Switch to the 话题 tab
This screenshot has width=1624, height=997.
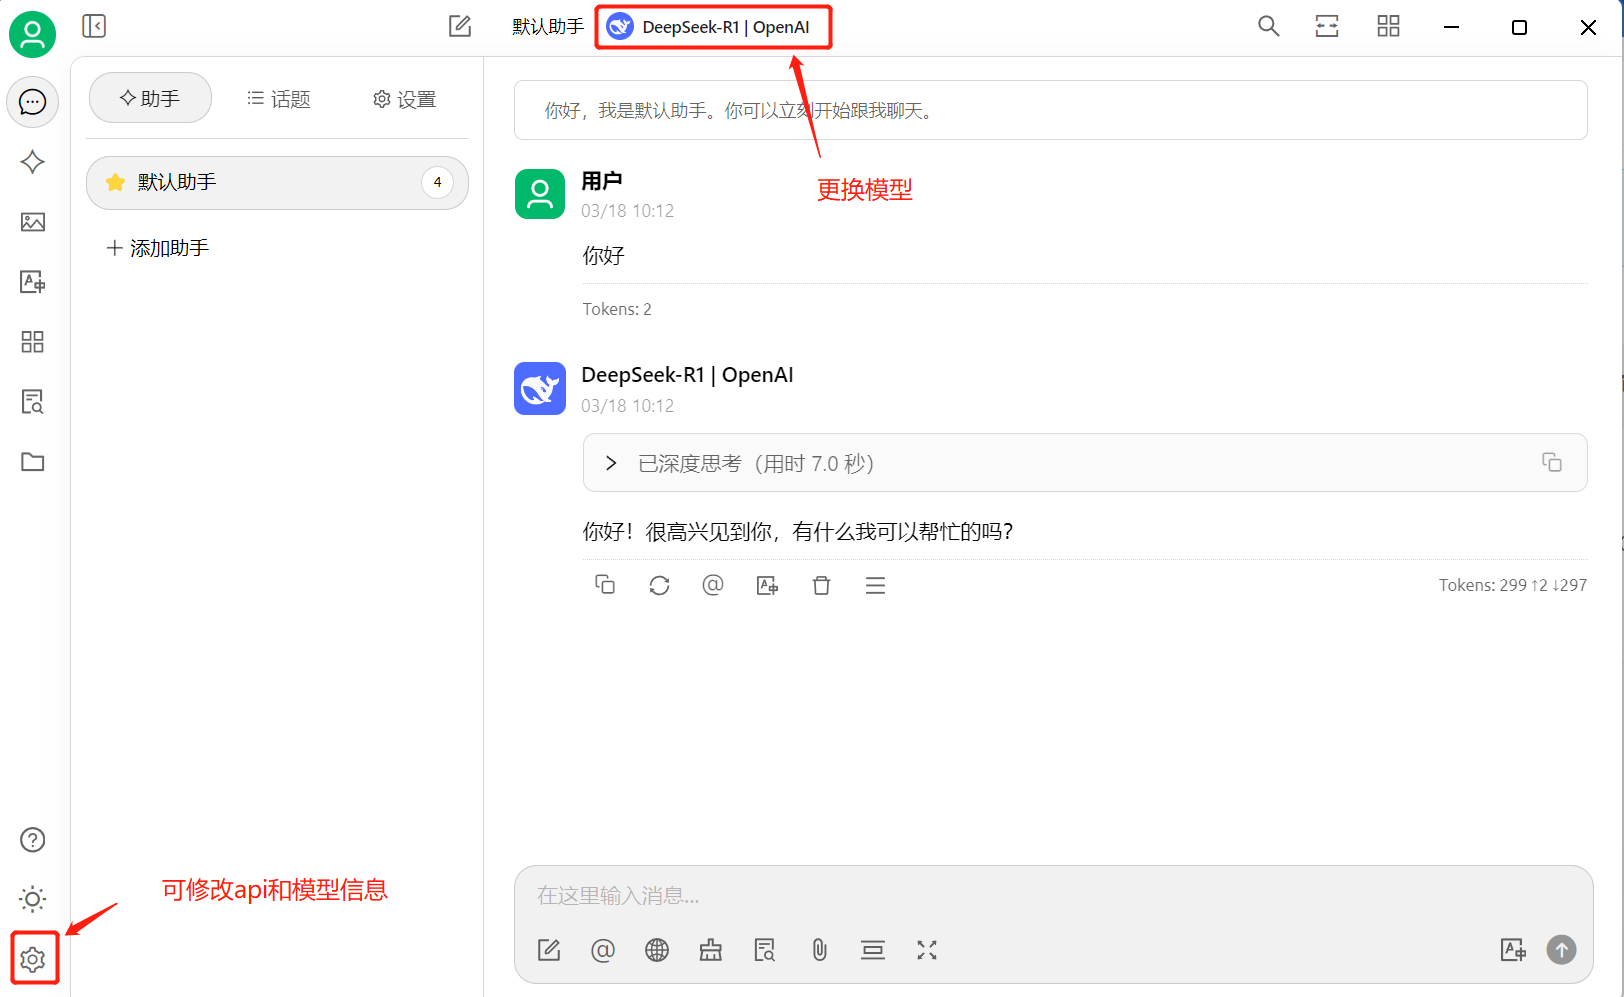(x=279, y=98)
